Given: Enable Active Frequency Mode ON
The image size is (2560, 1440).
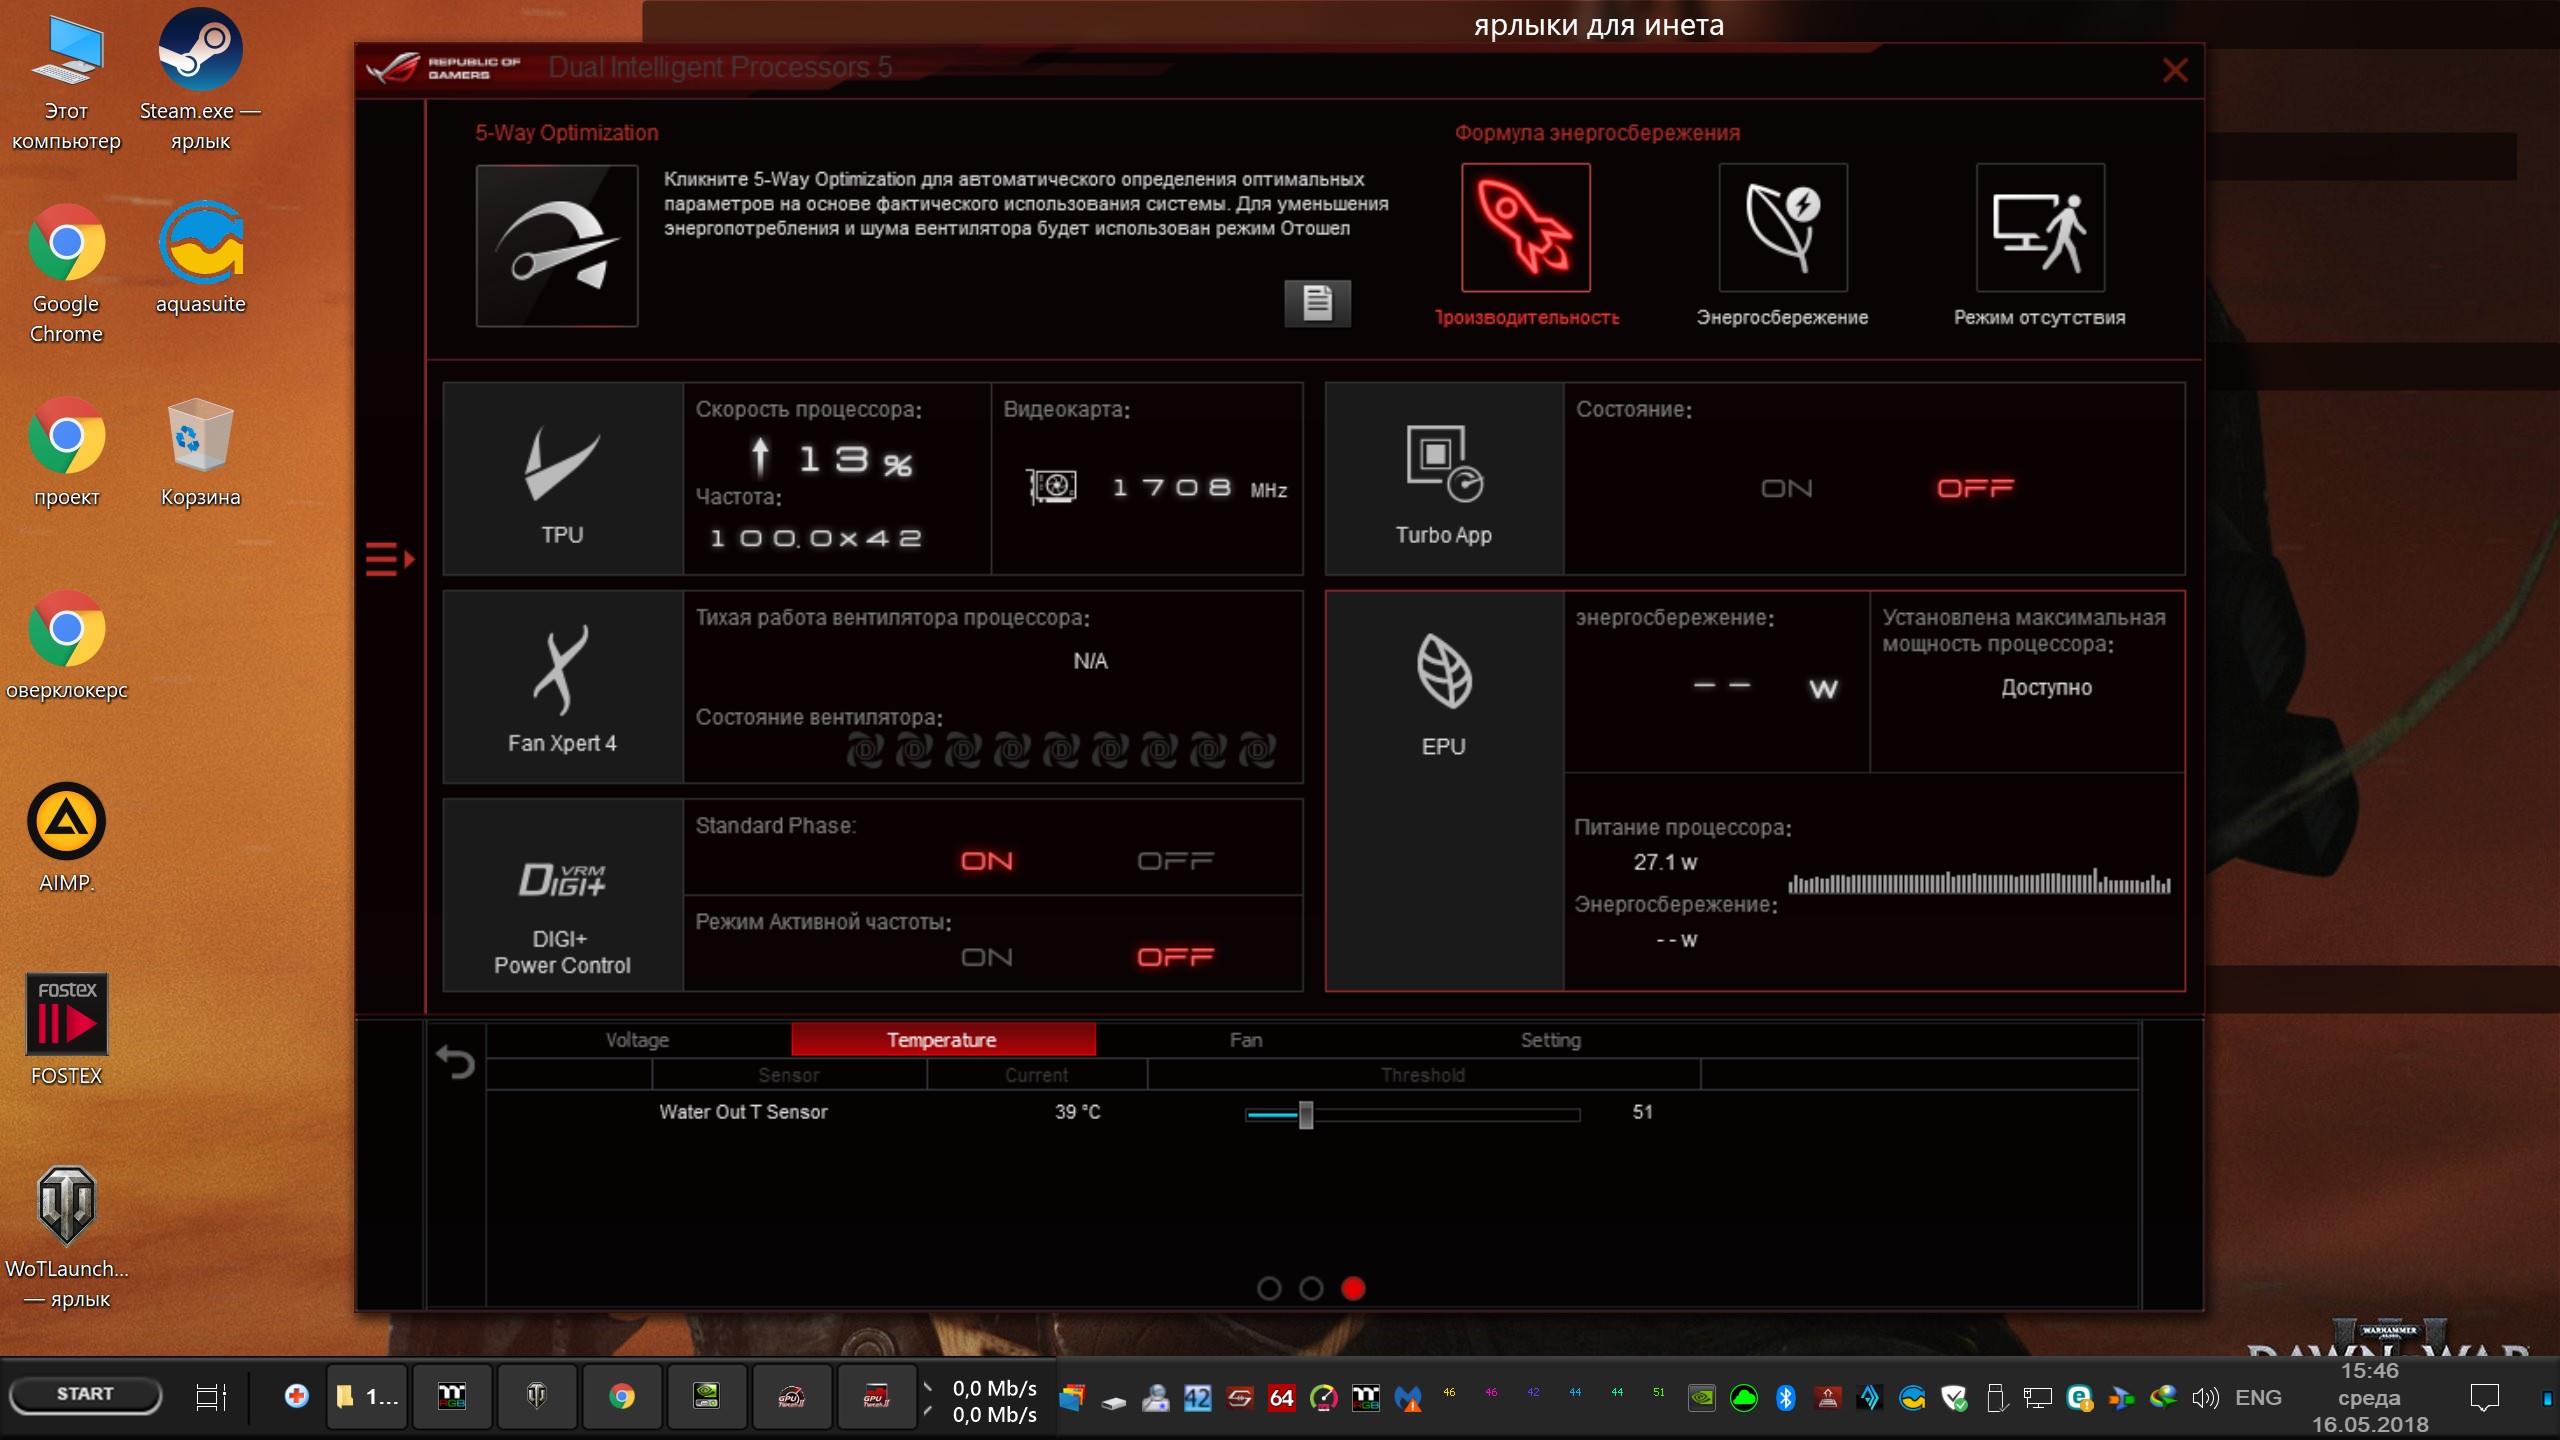Looking at the screenshot, I should click(986, 958).
